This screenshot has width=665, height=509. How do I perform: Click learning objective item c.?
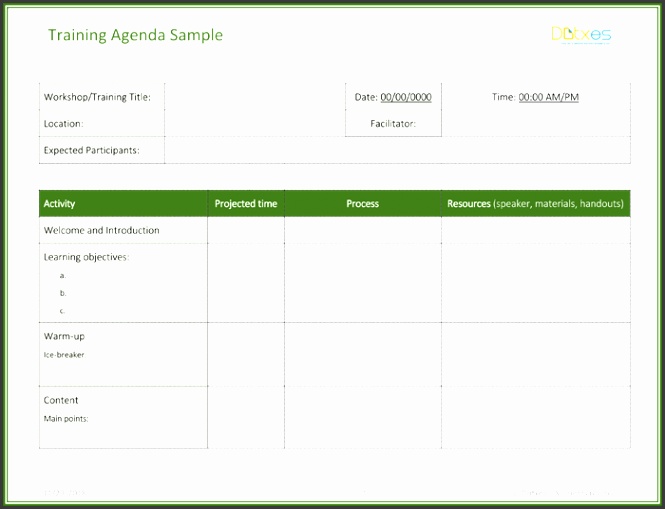click(63, 311)
